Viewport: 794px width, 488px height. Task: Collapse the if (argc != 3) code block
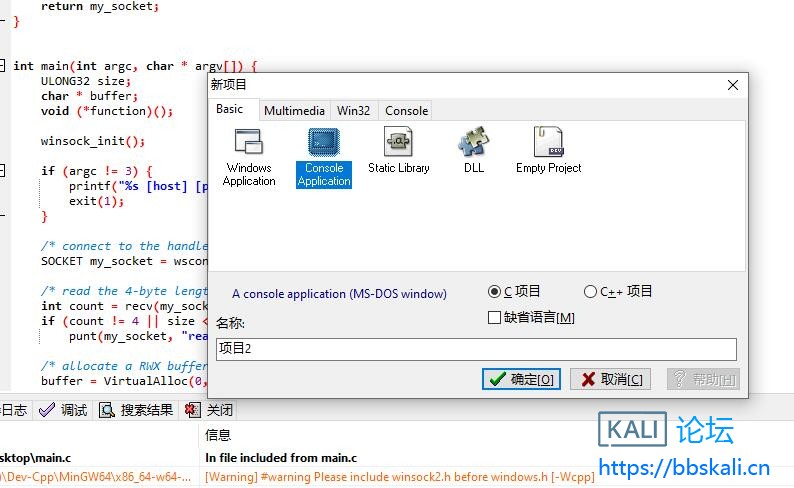pos(3,171)
